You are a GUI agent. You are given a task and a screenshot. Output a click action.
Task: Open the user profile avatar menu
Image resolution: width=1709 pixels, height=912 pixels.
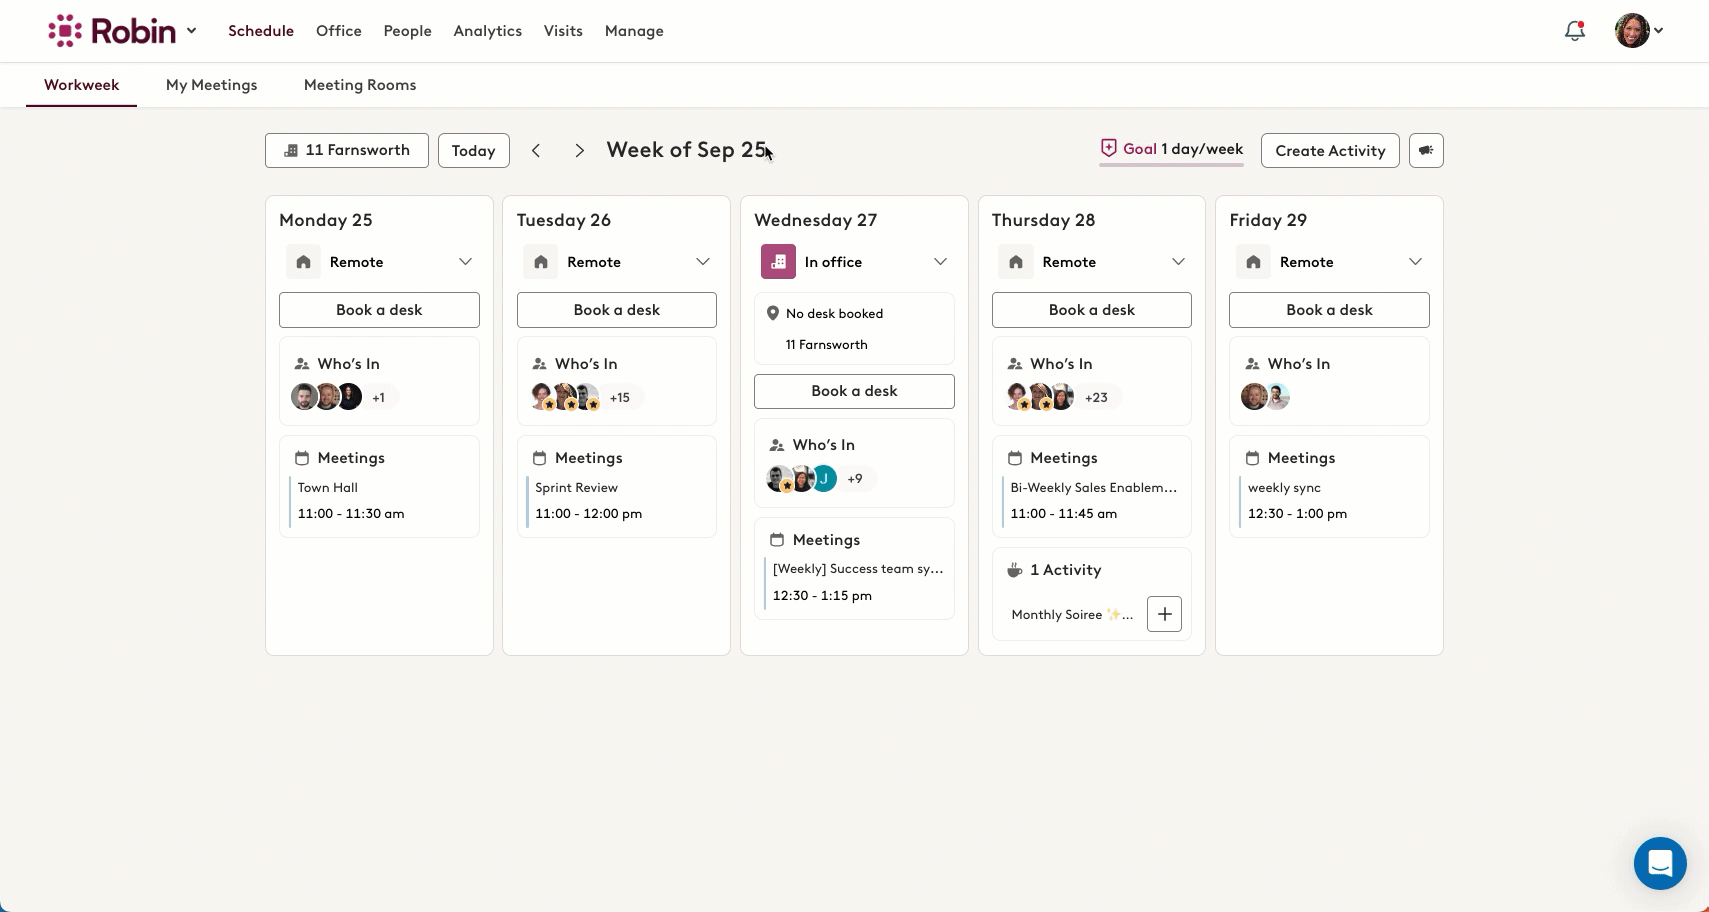click(x=1638, y=31)
